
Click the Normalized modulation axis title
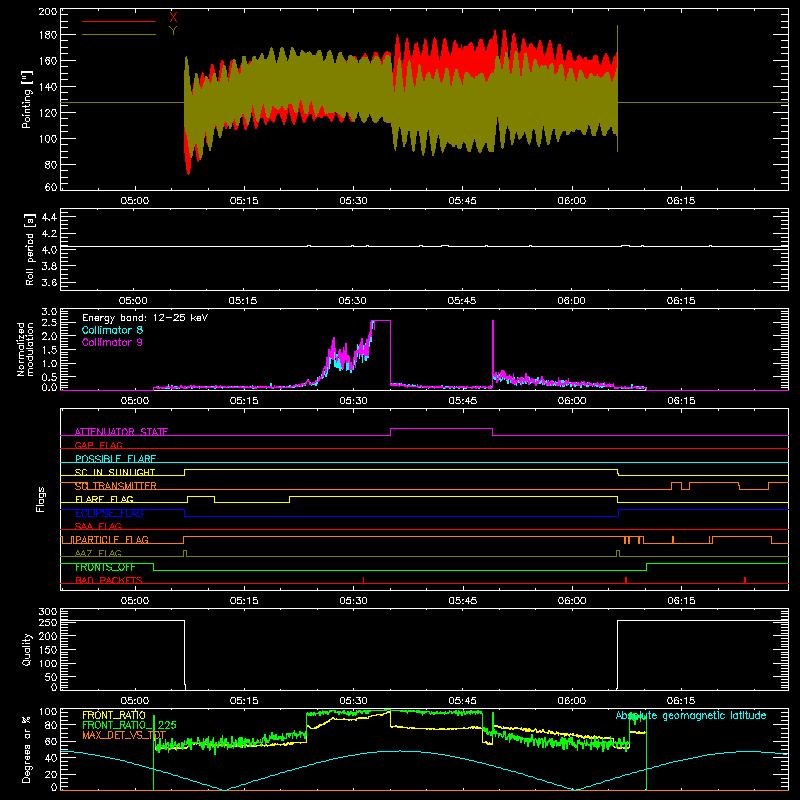(x=26, y=349)
